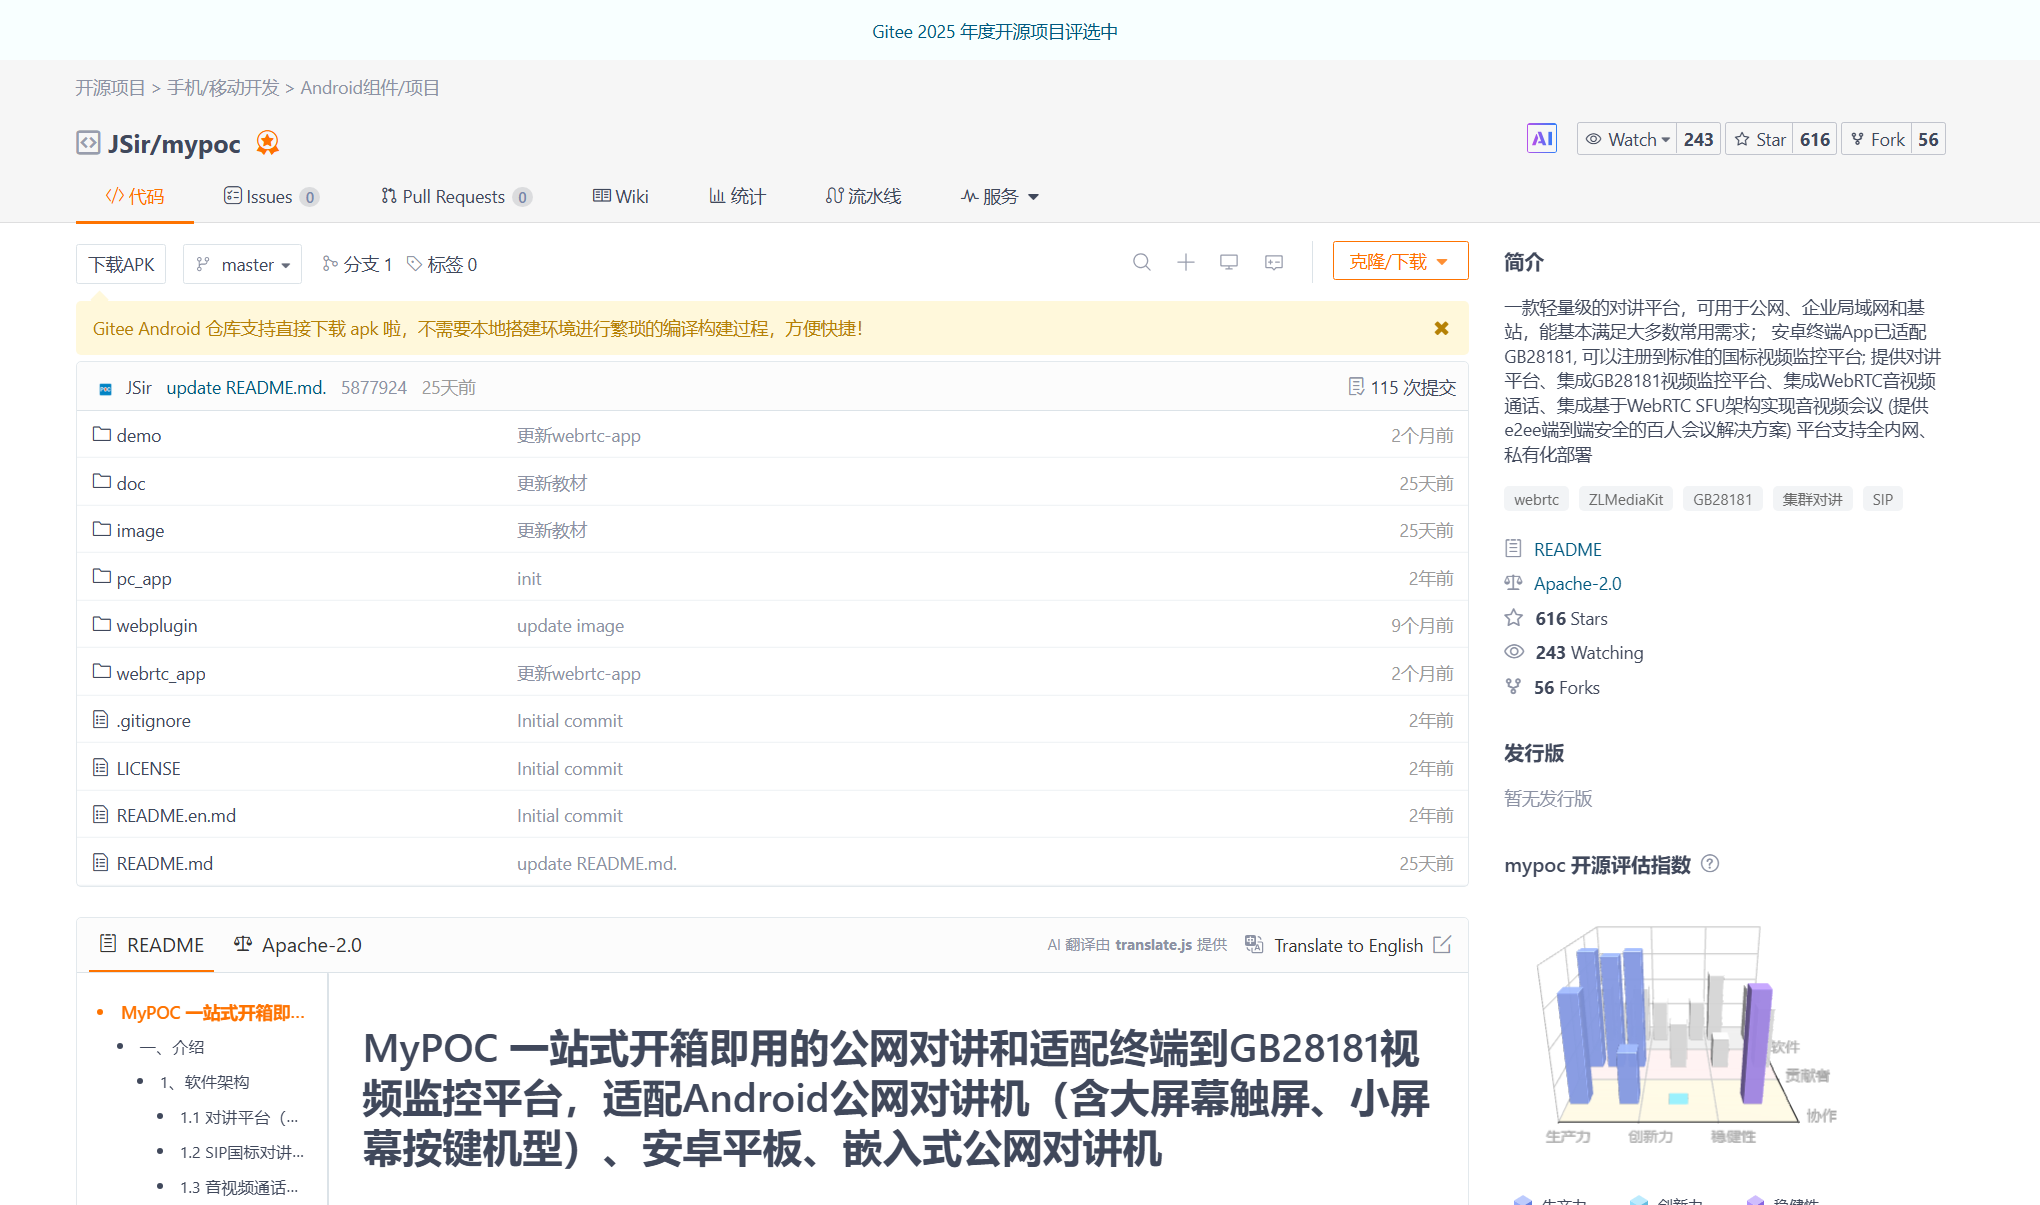Viewport: 2040px width, 1205px height.
Task: Open the feedback comment icon
Action: [1273, 262]
